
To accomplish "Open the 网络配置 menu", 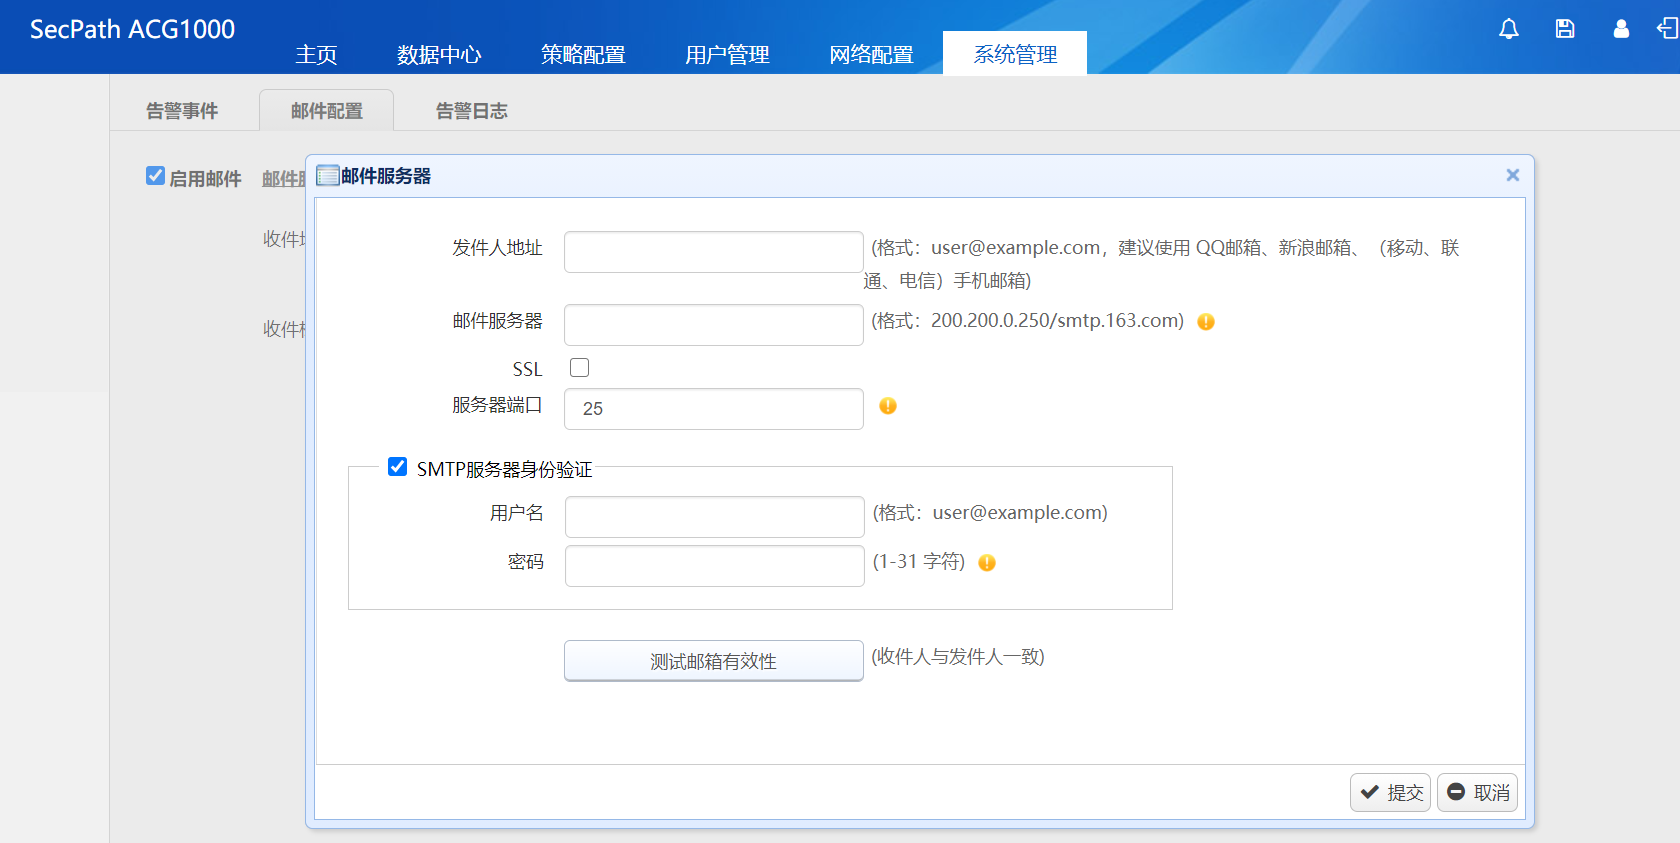I will [871, 55].
